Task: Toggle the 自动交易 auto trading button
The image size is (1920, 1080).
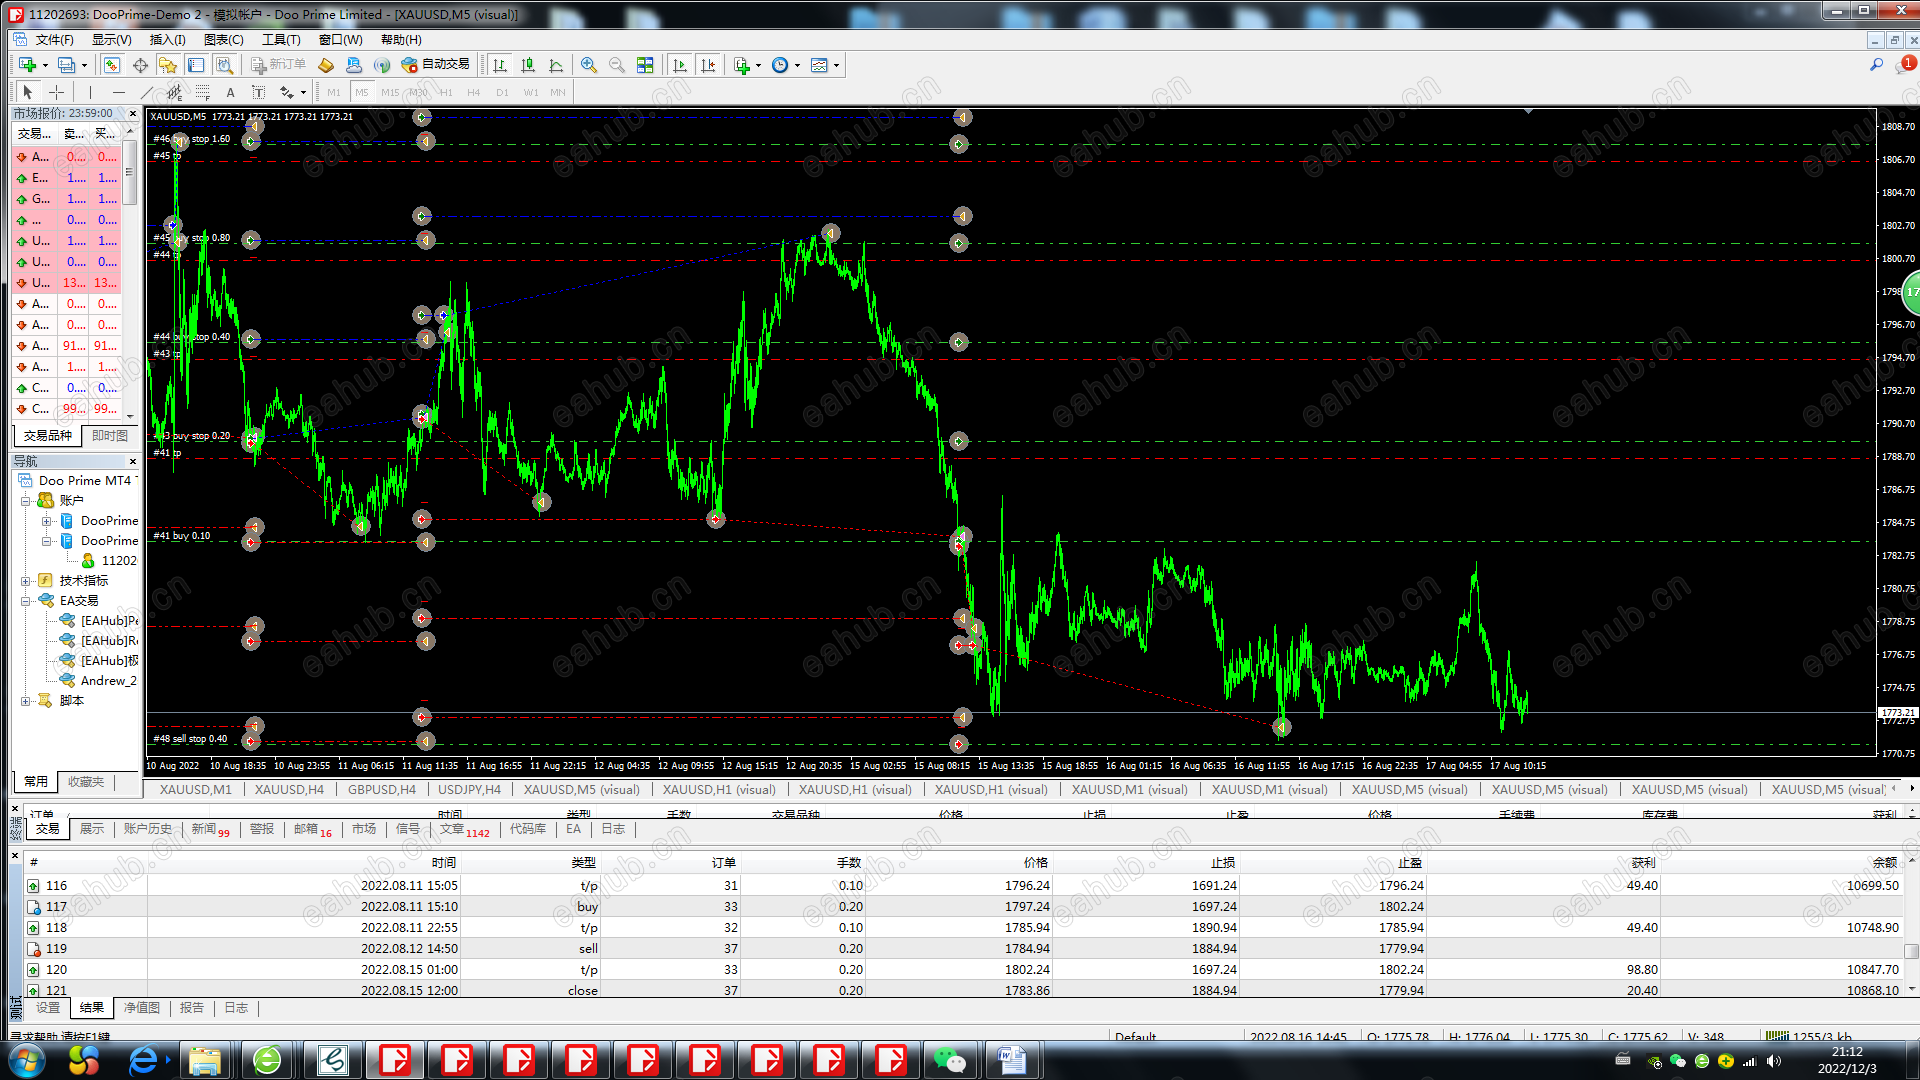Action: click(436, 65)
